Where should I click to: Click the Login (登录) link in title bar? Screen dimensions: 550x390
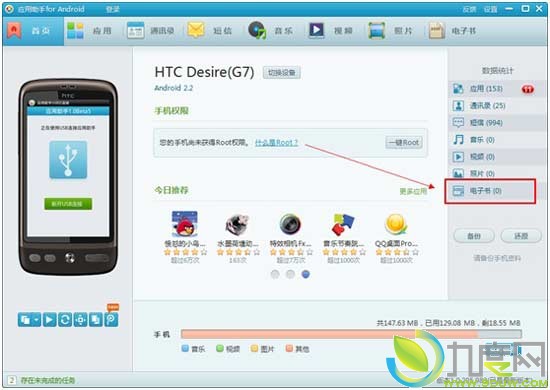point(113,9)
